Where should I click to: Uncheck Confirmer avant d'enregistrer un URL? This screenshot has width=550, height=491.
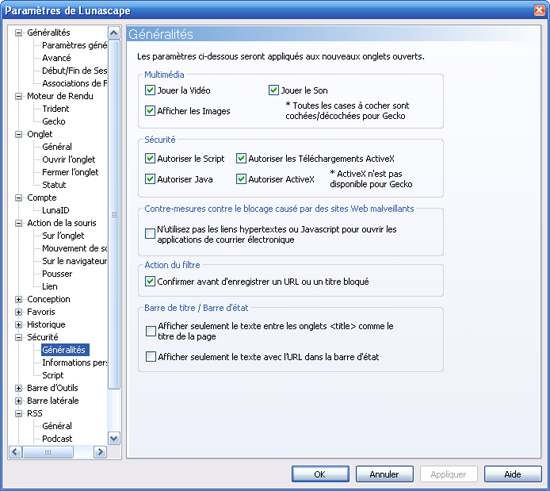pos(150,281)
